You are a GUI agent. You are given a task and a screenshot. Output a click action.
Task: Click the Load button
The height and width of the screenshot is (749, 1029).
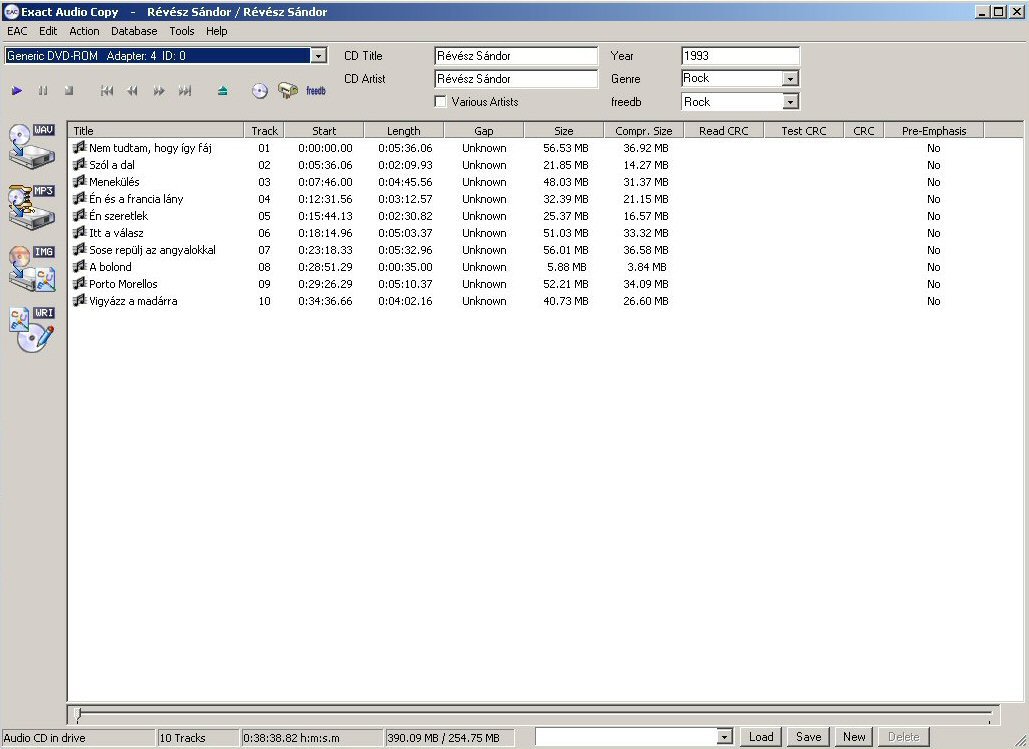tap(761, 737)
